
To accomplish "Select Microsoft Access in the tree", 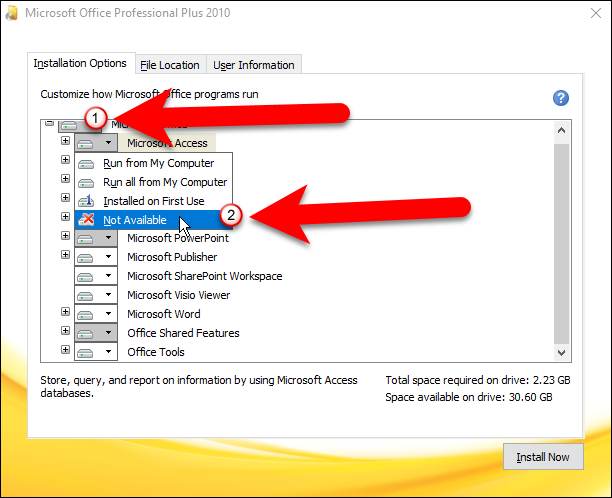I will click(167, 143).
